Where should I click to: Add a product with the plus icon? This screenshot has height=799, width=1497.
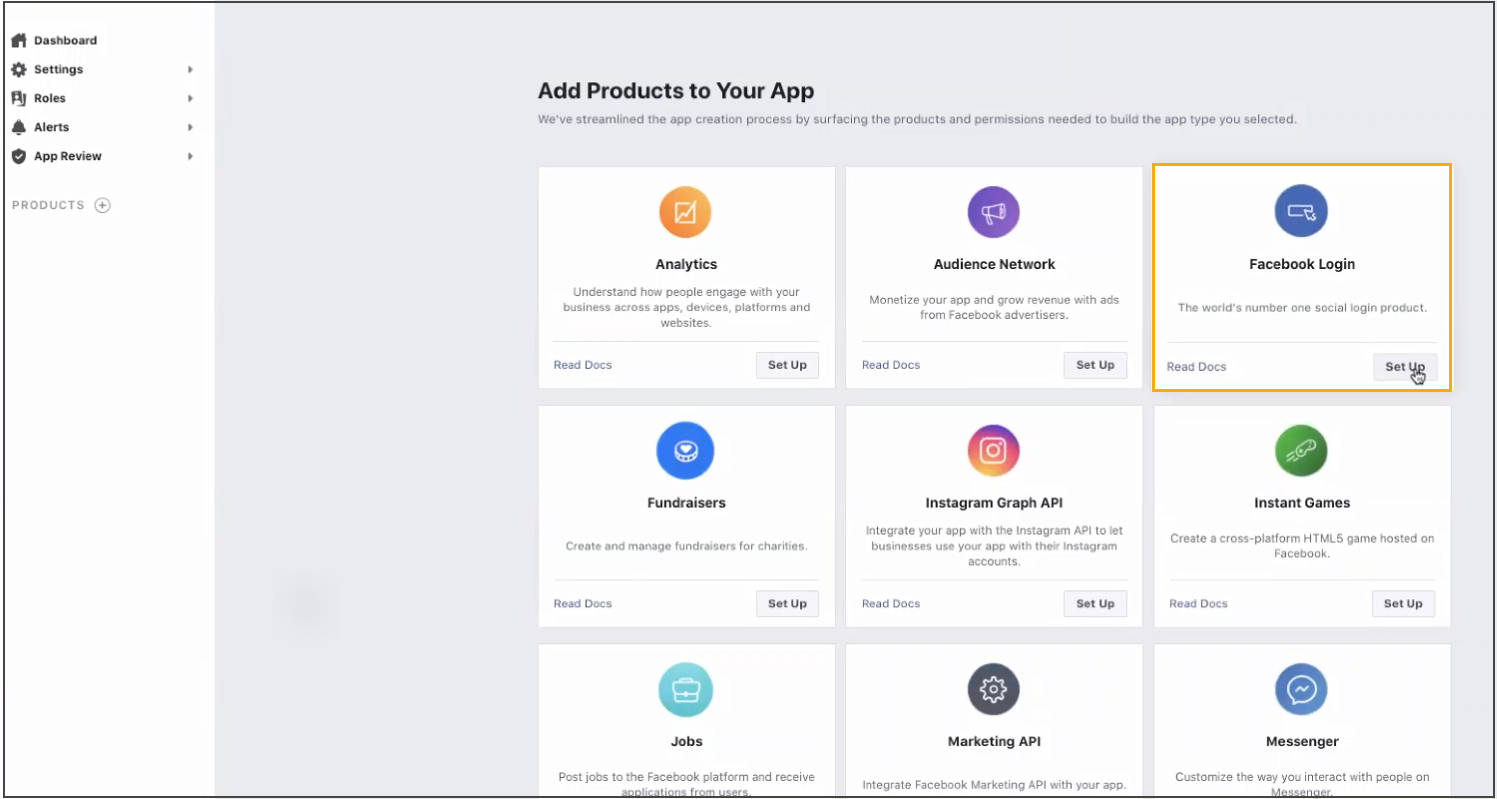(102, 205)
